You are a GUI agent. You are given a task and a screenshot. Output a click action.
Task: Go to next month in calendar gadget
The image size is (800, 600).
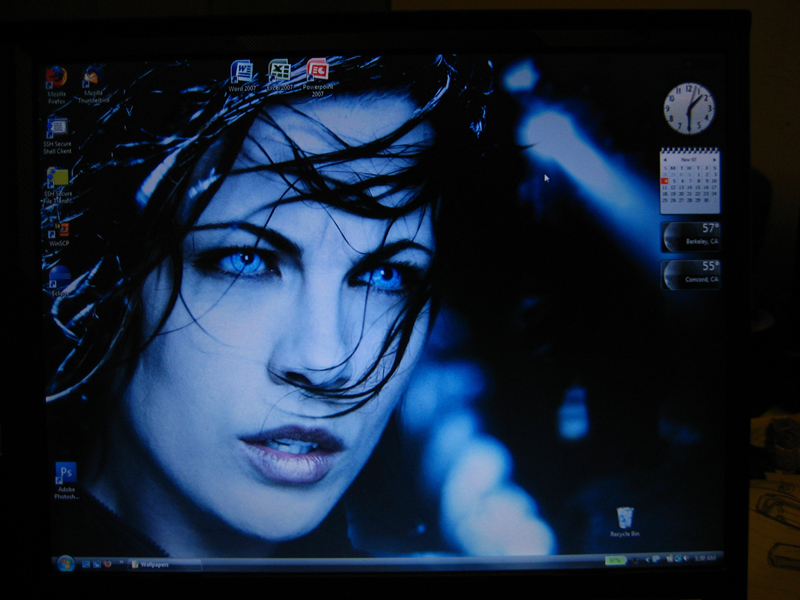pos(714,160)
